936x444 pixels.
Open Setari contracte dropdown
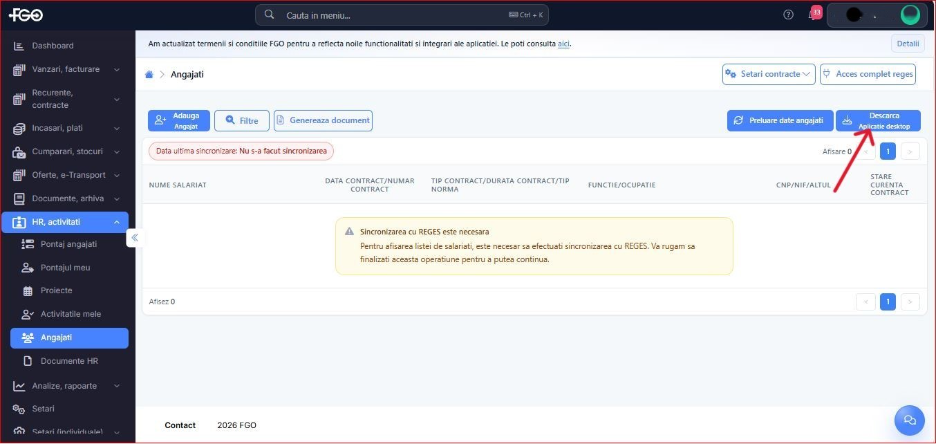(768, 75)
